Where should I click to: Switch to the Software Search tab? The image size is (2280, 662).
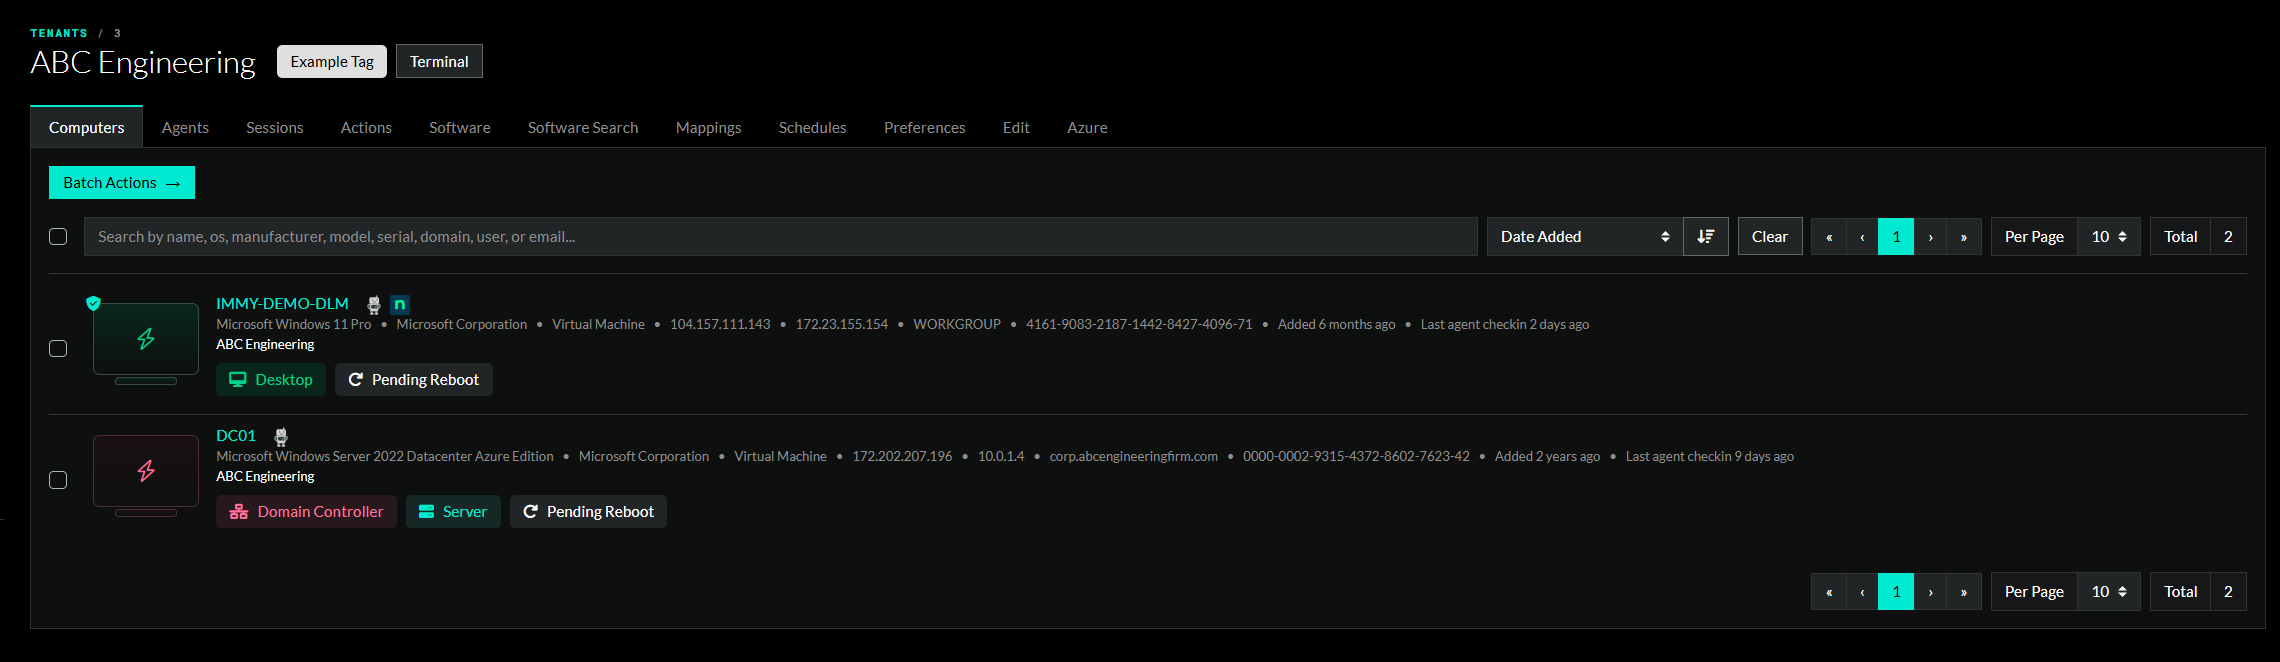582,128
